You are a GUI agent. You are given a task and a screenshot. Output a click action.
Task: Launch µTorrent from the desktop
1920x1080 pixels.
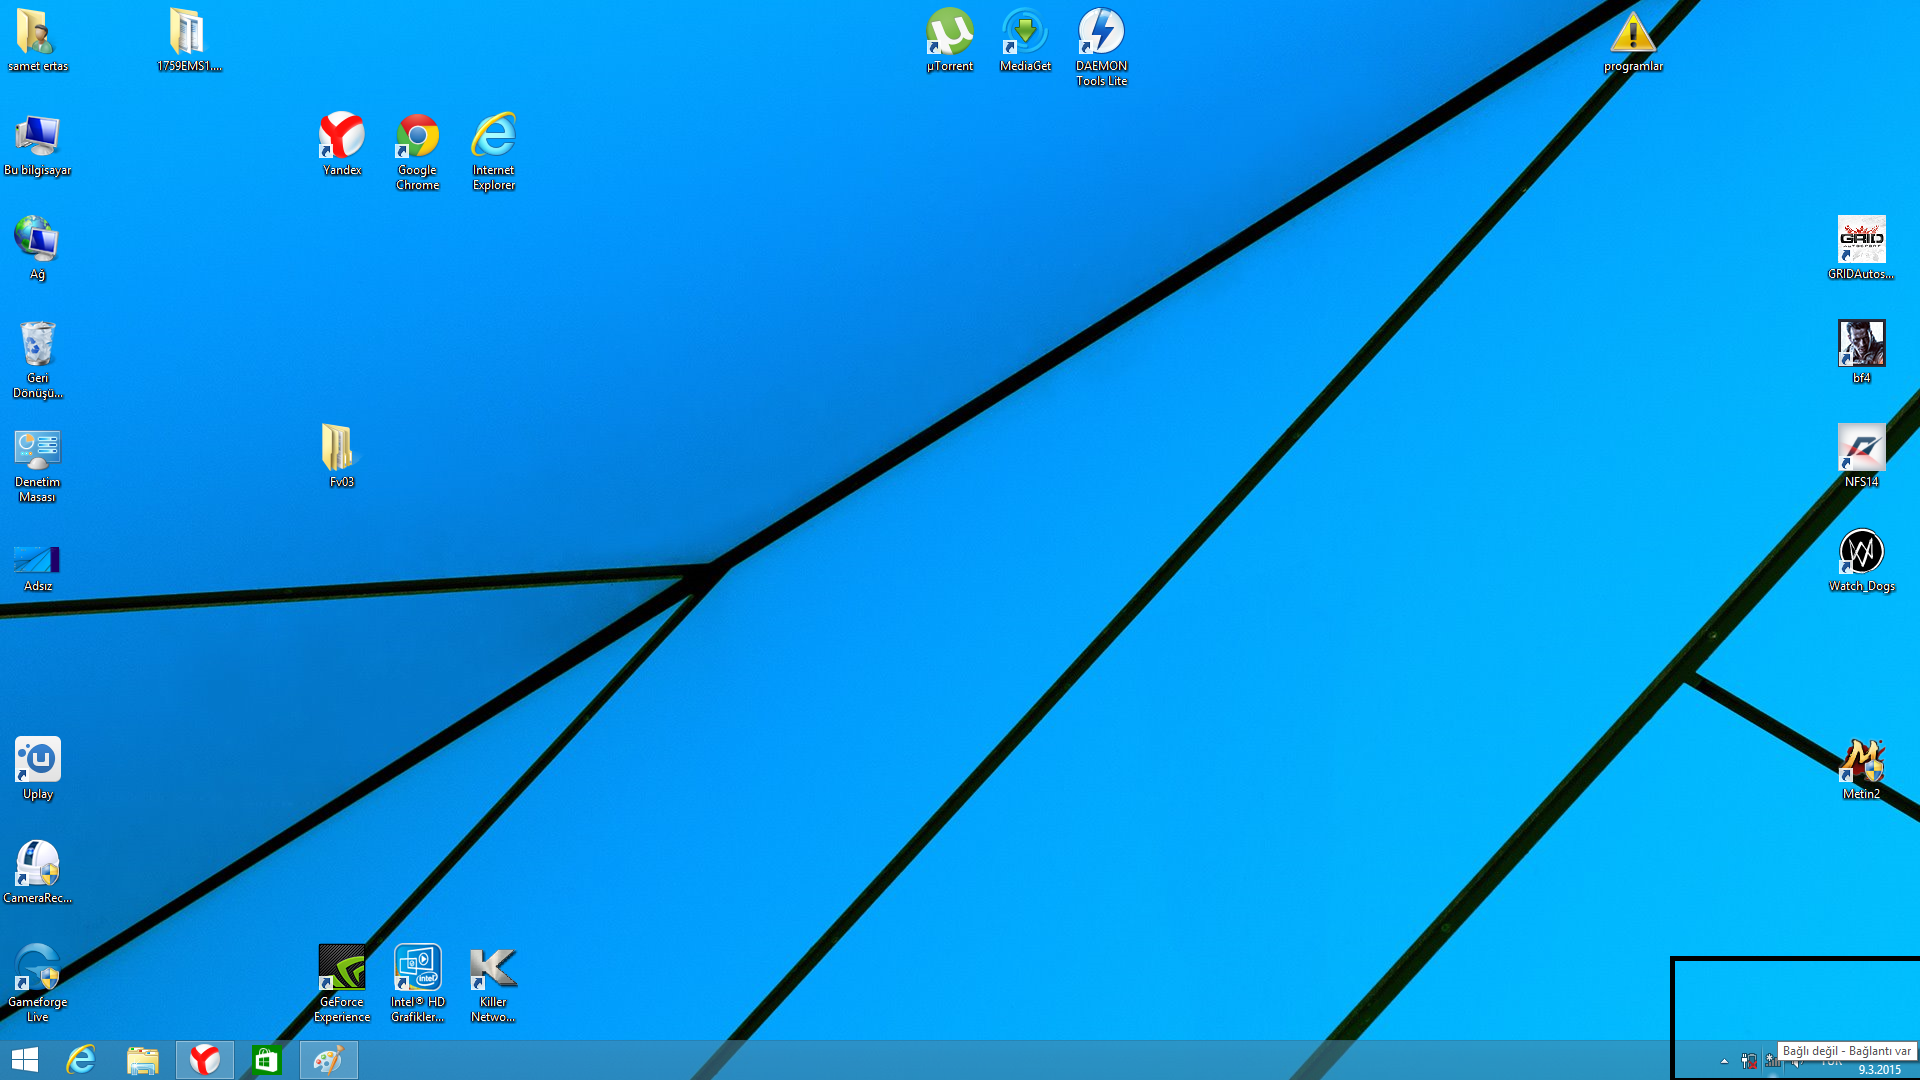click(949, 40)
